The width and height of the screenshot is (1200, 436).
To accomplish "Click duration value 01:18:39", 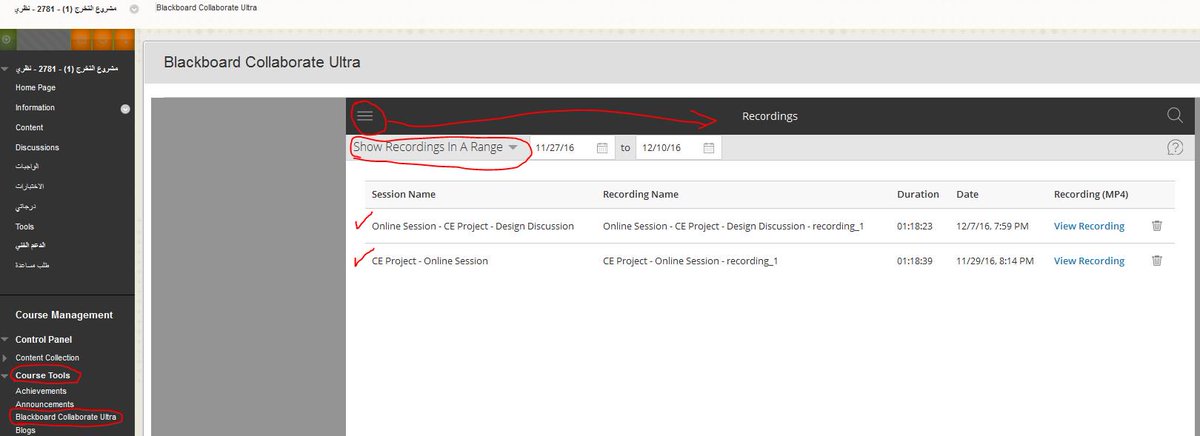I will (915, 261).
